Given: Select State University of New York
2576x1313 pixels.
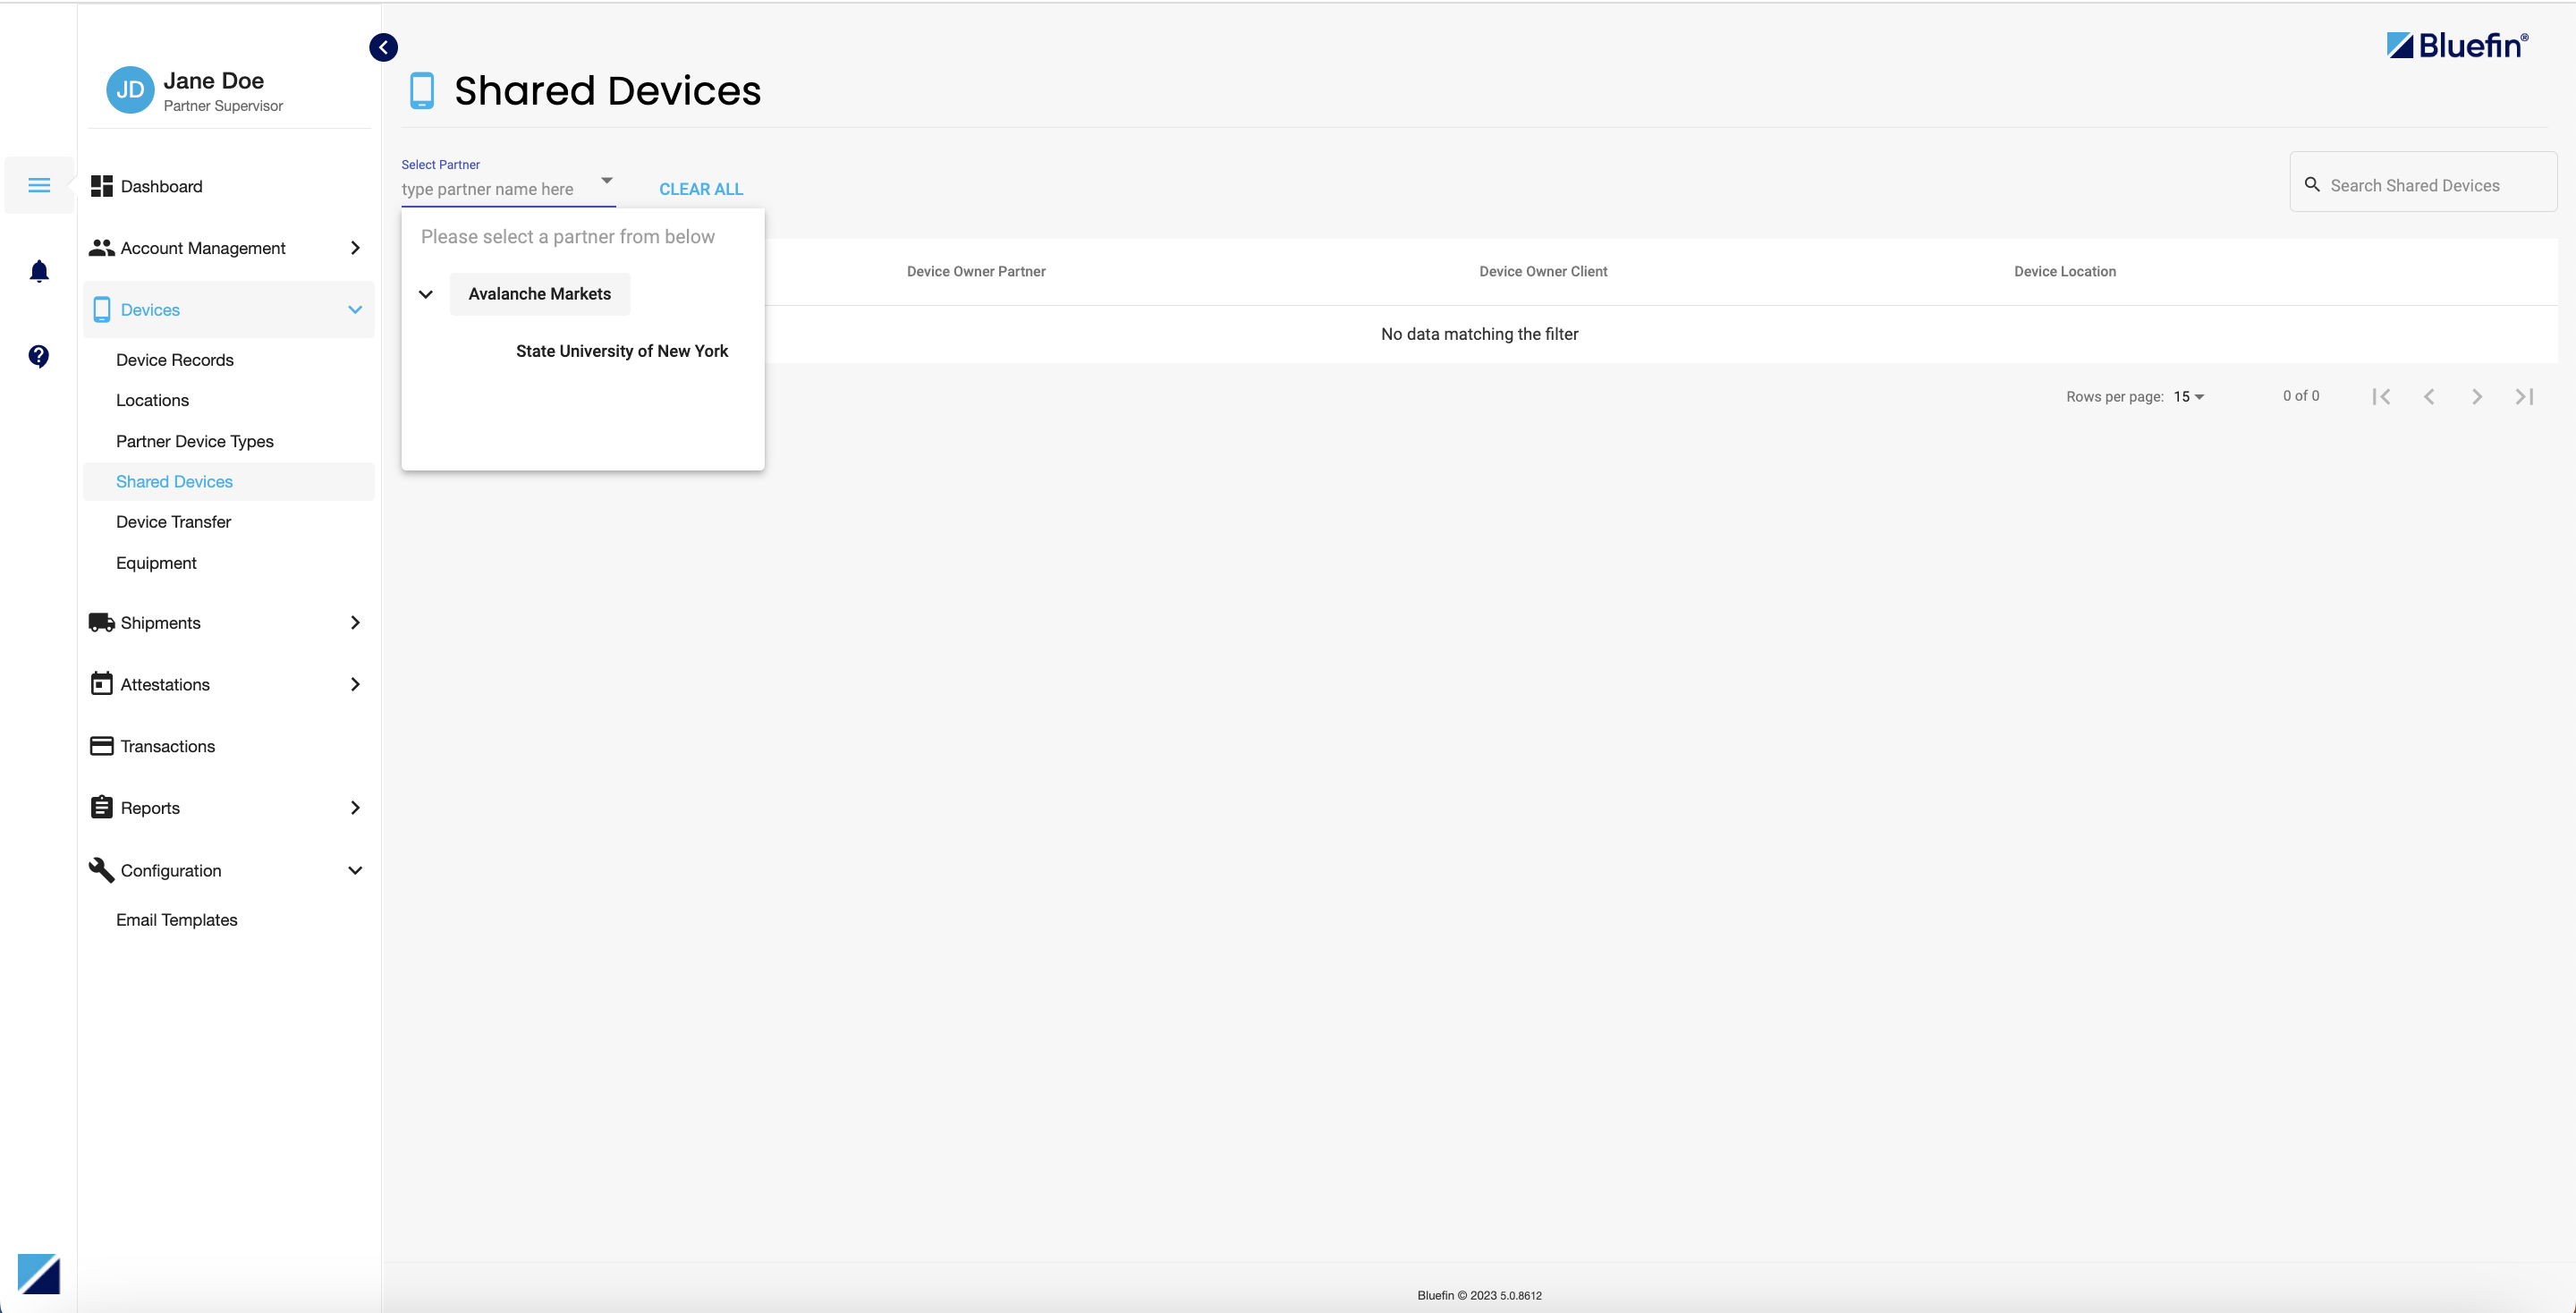Looking at the screenshot, I should [x=622, y=351].
